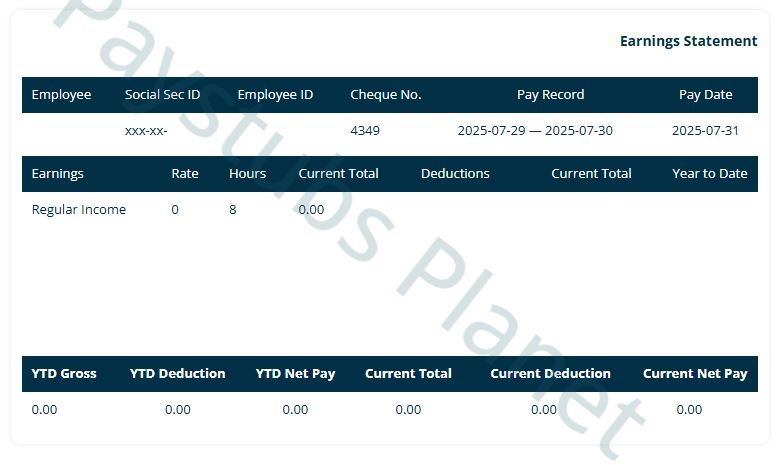Click the Cheque No. header
Viewport: 776px width, 465px height.
point(386,94)
